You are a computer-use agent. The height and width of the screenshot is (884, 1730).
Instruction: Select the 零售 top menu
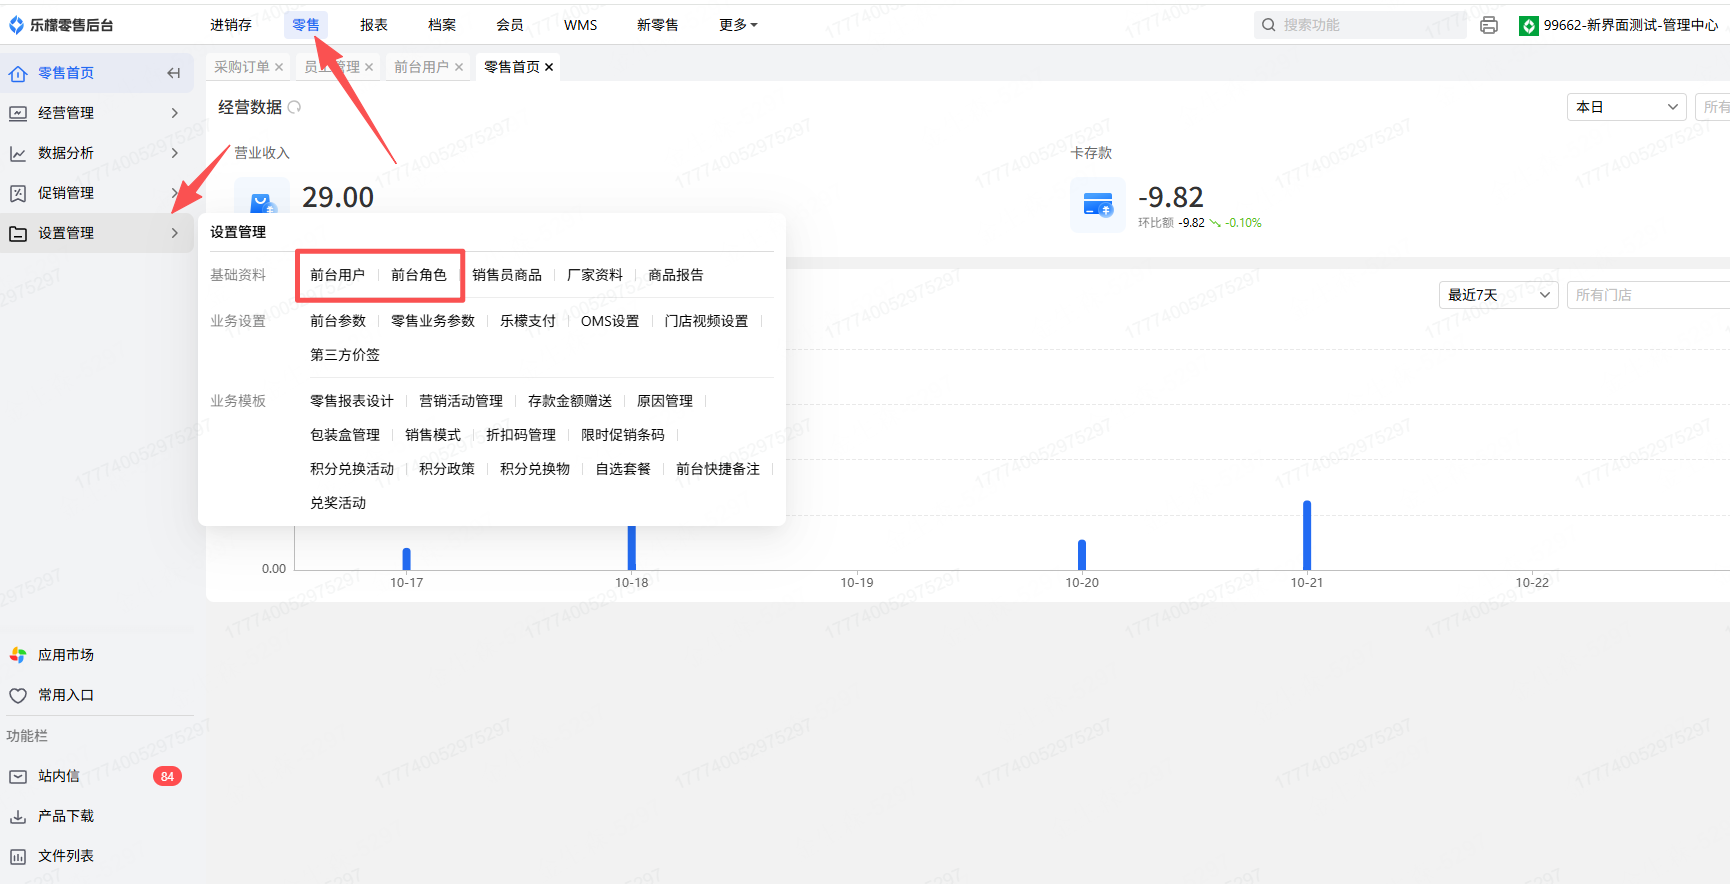pos(306,25)
